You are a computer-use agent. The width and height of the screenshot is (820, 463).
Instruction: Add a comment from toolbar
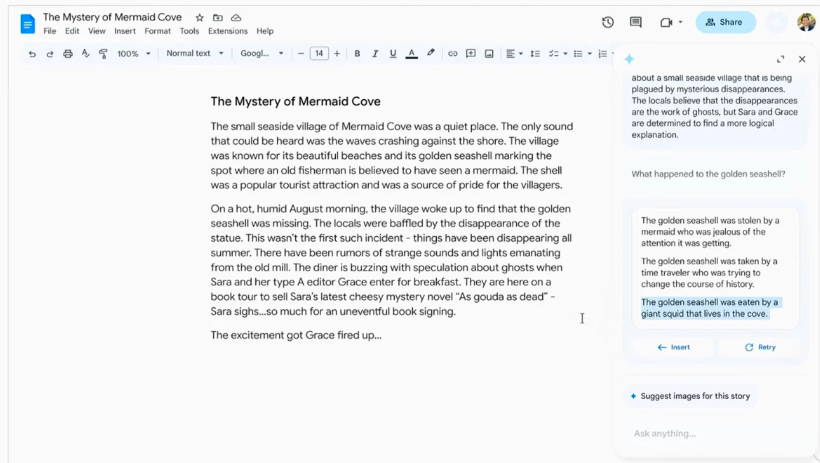[471, 53]
